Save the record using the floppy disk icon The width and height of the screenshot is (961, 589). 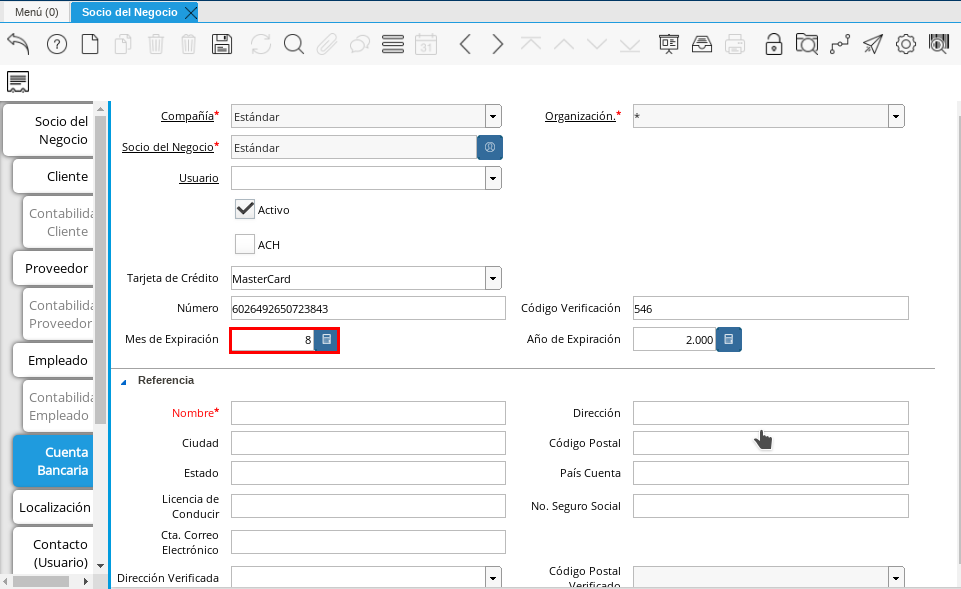pyautogui.click(x=222, y=44)
